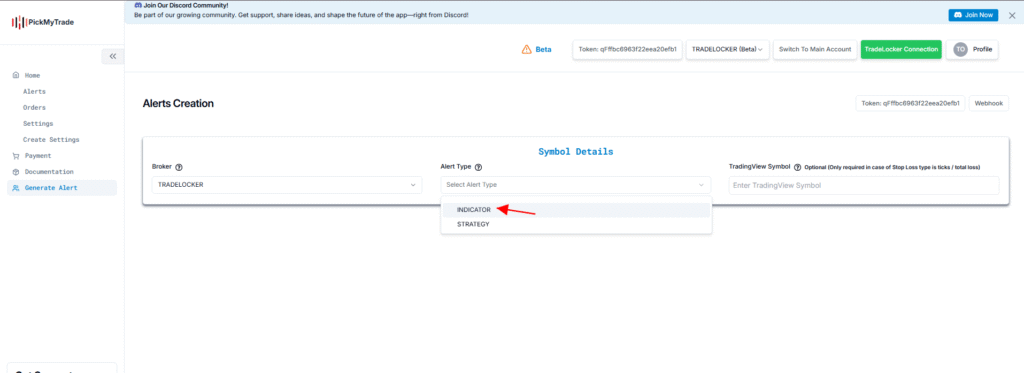Click the Enter TradingView Symbol field
Viewport: 1024px width, 373px height.
864,185
